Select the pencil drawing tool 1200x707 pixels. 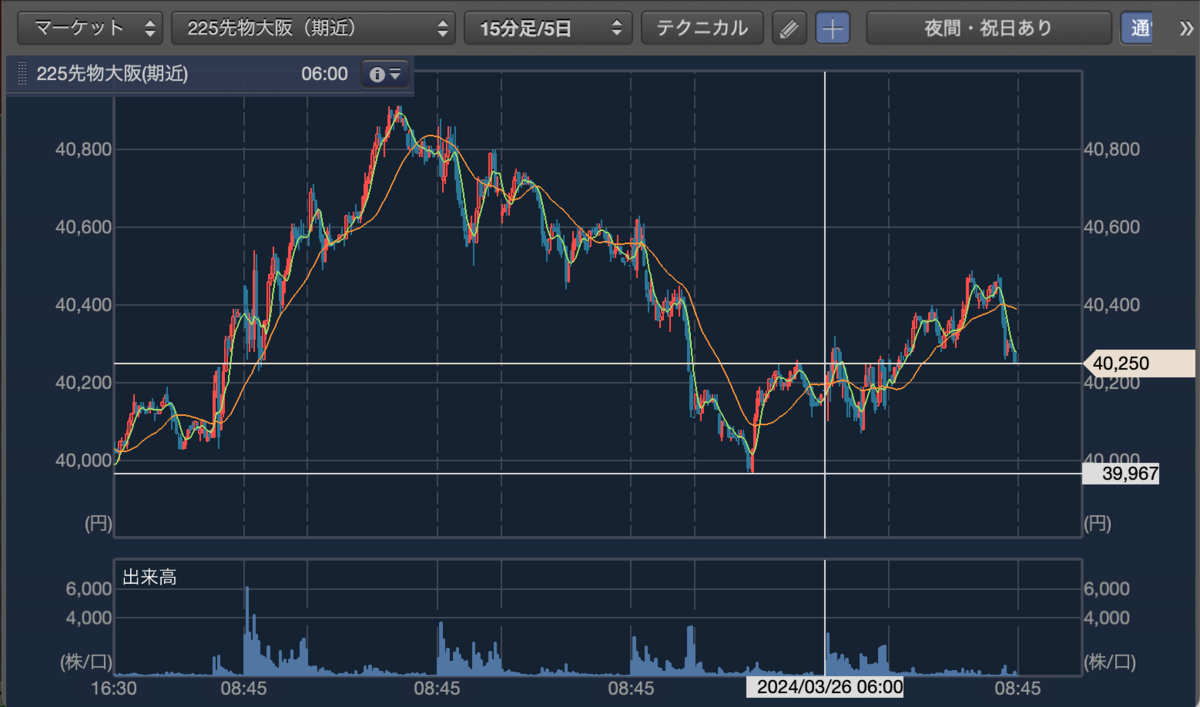click(x=790, y=28)
